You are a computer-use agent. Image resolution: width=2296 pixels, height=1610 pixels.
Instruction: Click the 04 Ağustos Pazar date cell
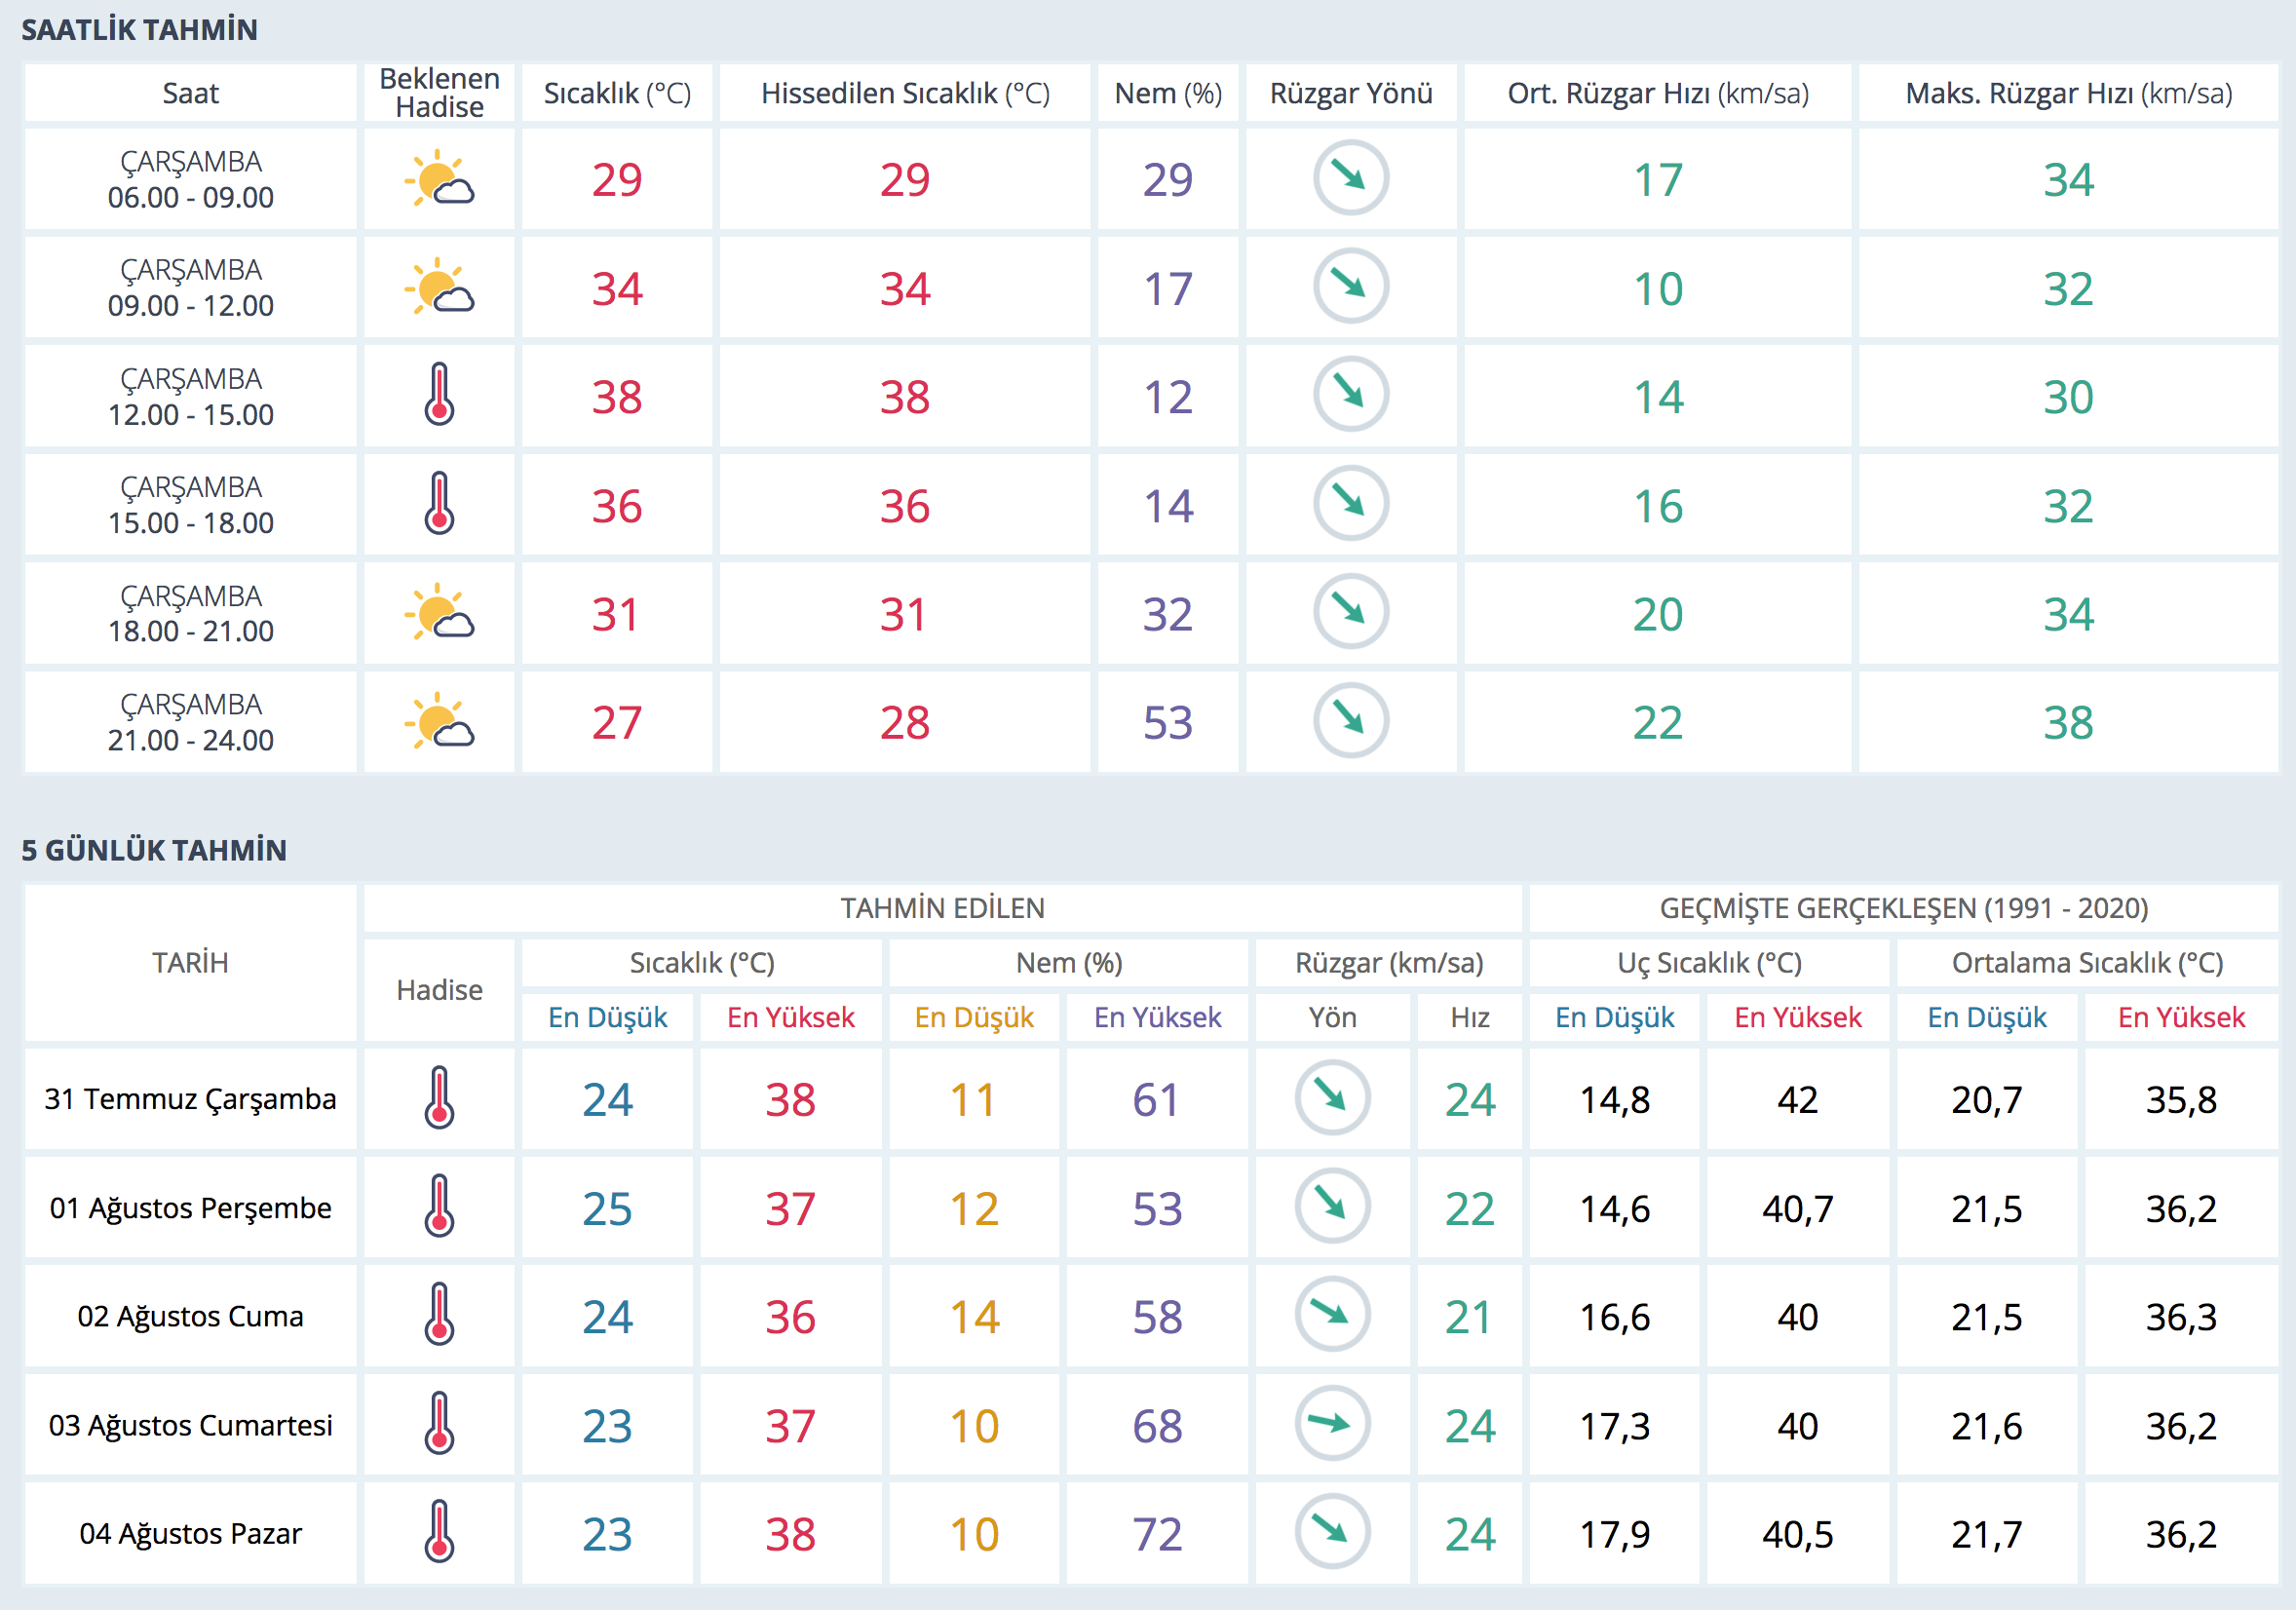point(190,1533)
